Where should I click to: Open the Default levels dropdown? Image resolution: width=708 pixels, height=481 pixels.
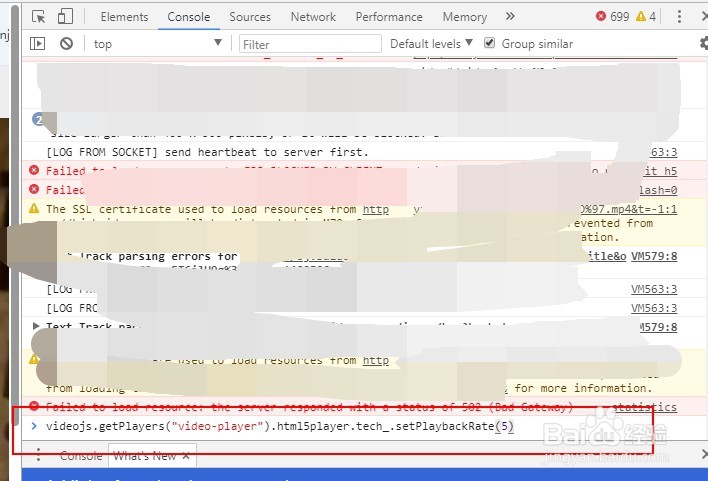click(431, 43)
